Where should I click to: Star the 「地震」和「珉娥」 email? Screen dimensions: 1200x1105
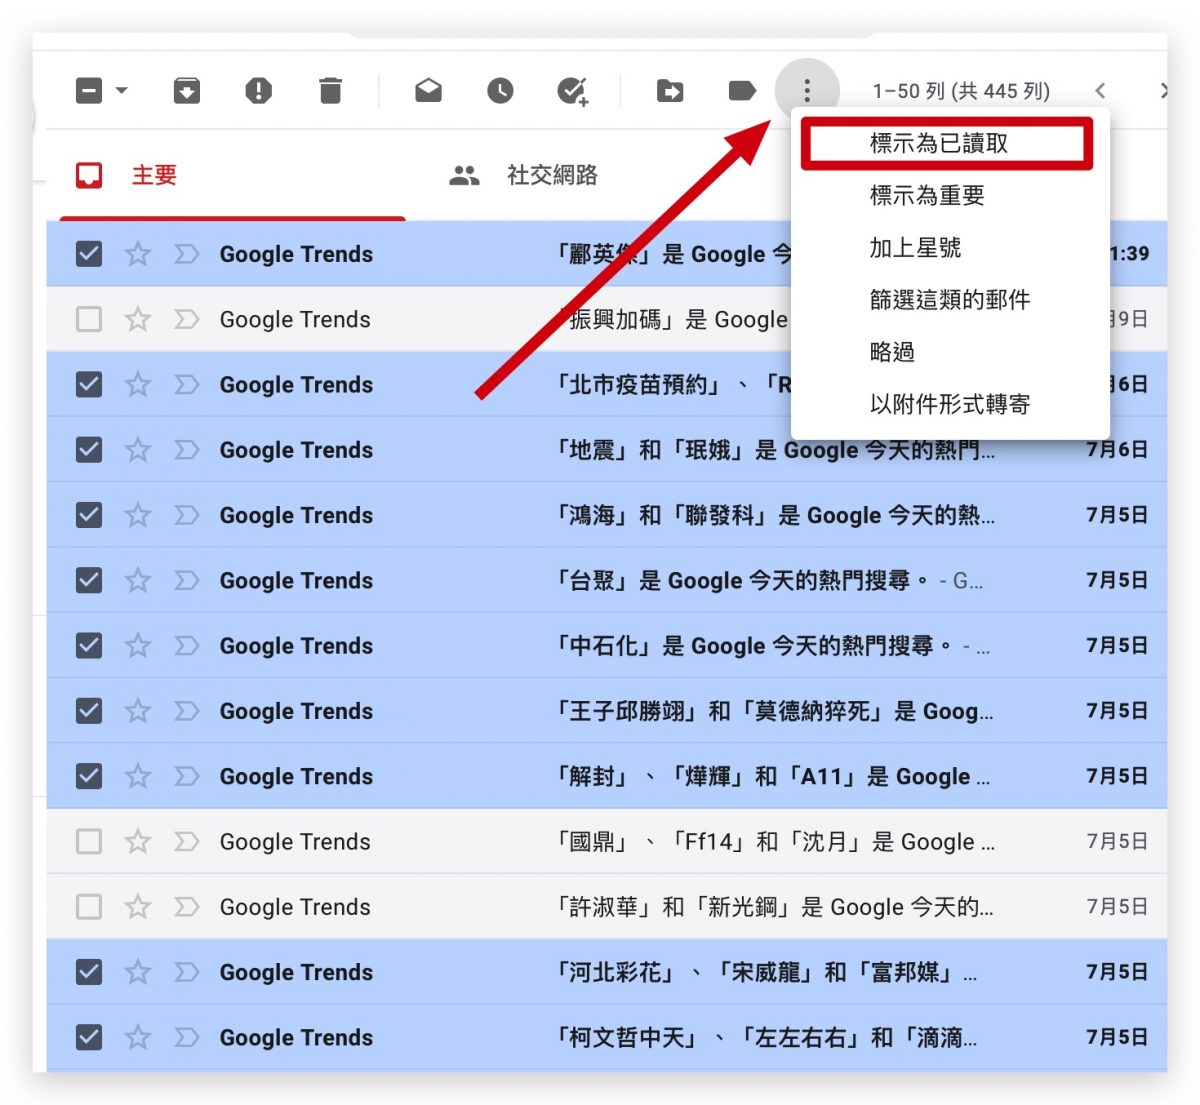[138, 450]
